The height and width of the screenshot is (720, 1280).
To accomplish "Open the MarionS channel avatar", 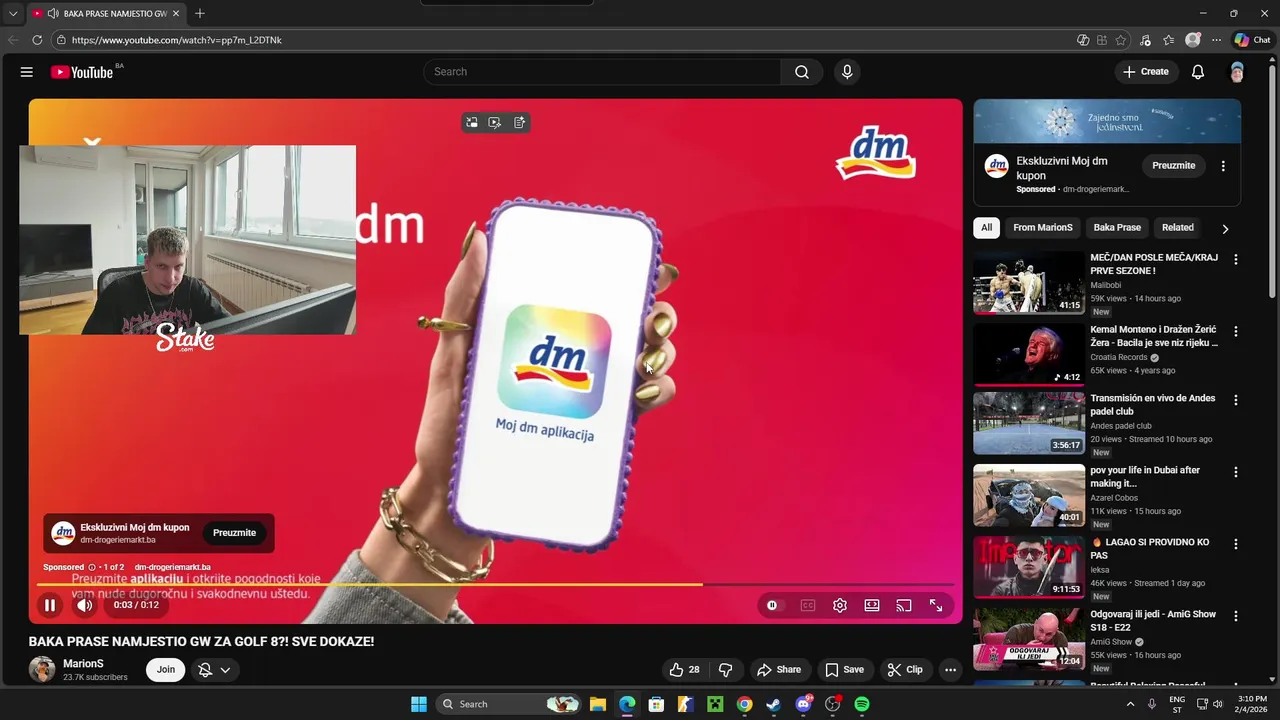I will pos(42,670).
